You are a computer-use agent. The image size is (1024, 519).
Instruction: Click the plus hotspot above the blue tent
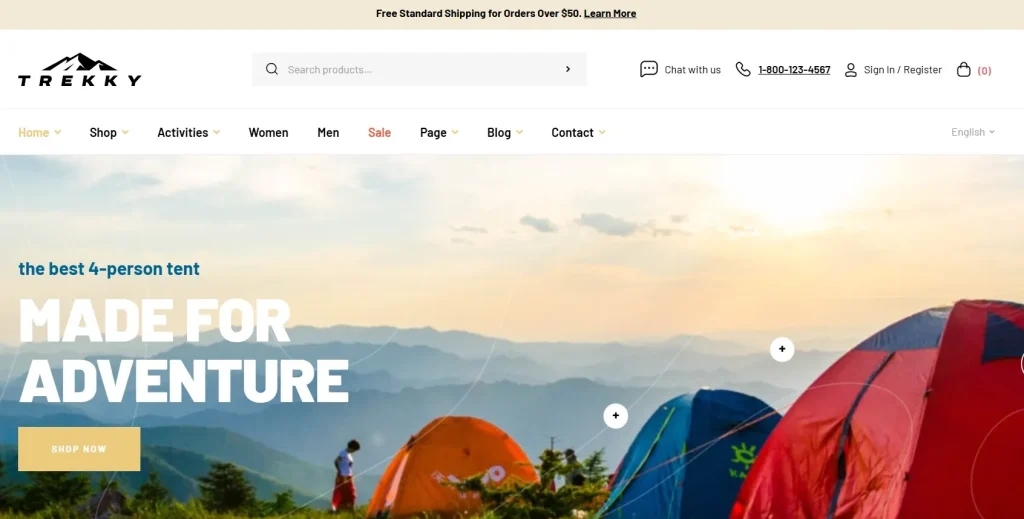coord(615,416)
